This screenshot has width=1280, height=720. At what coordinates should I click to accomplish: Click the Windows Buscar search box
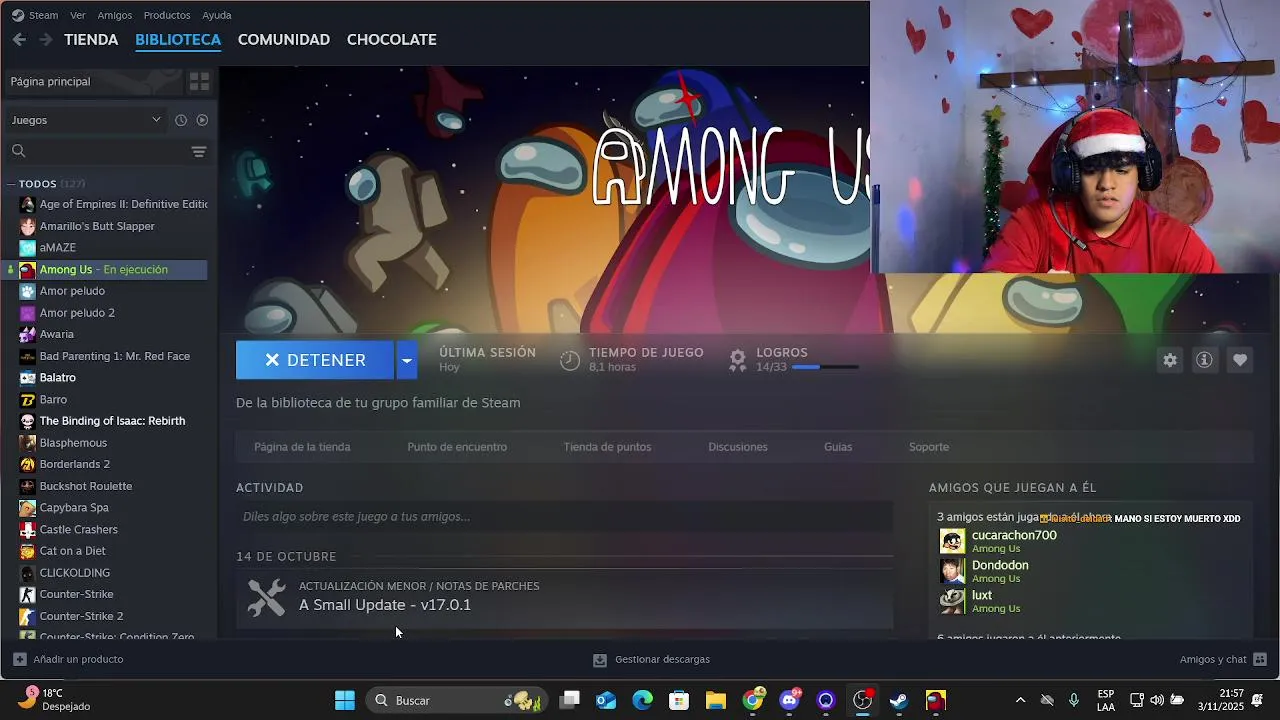point(457,700)
